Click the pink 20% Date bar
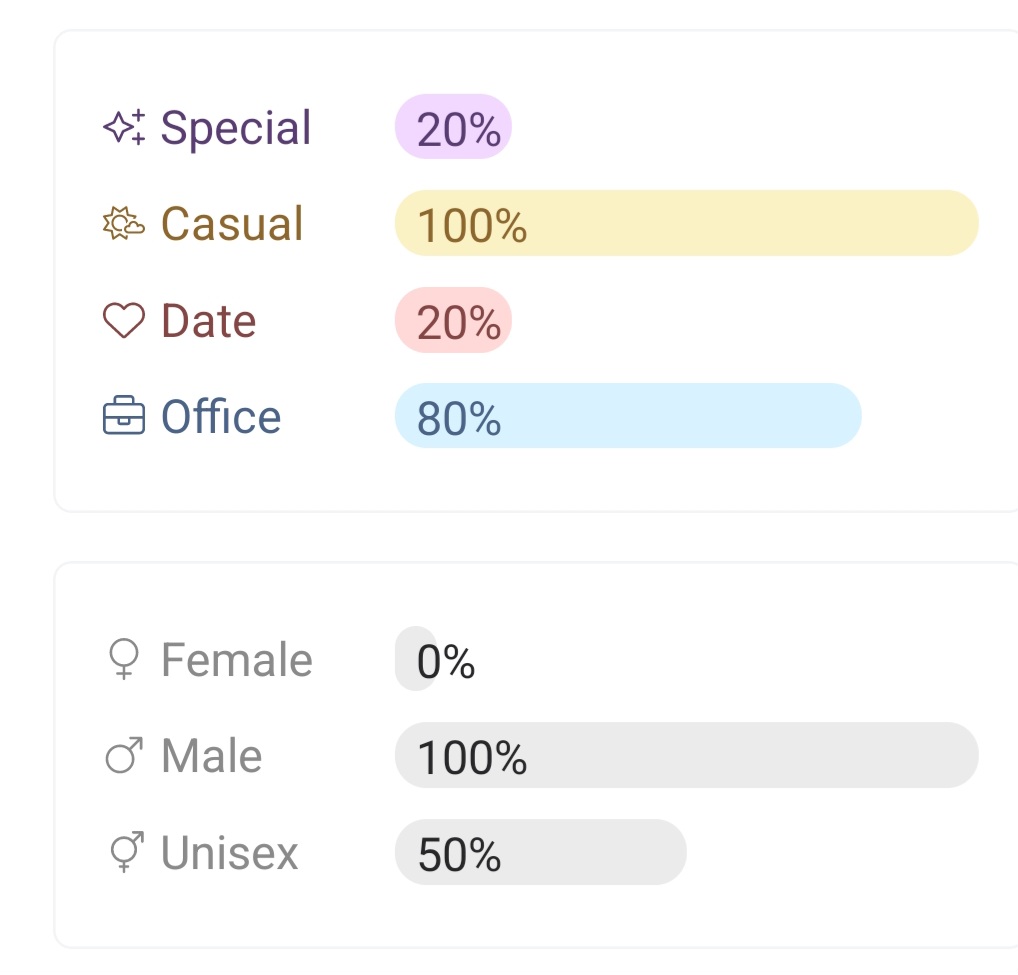This screenshot has width=1018, height=975. (453, 320)
